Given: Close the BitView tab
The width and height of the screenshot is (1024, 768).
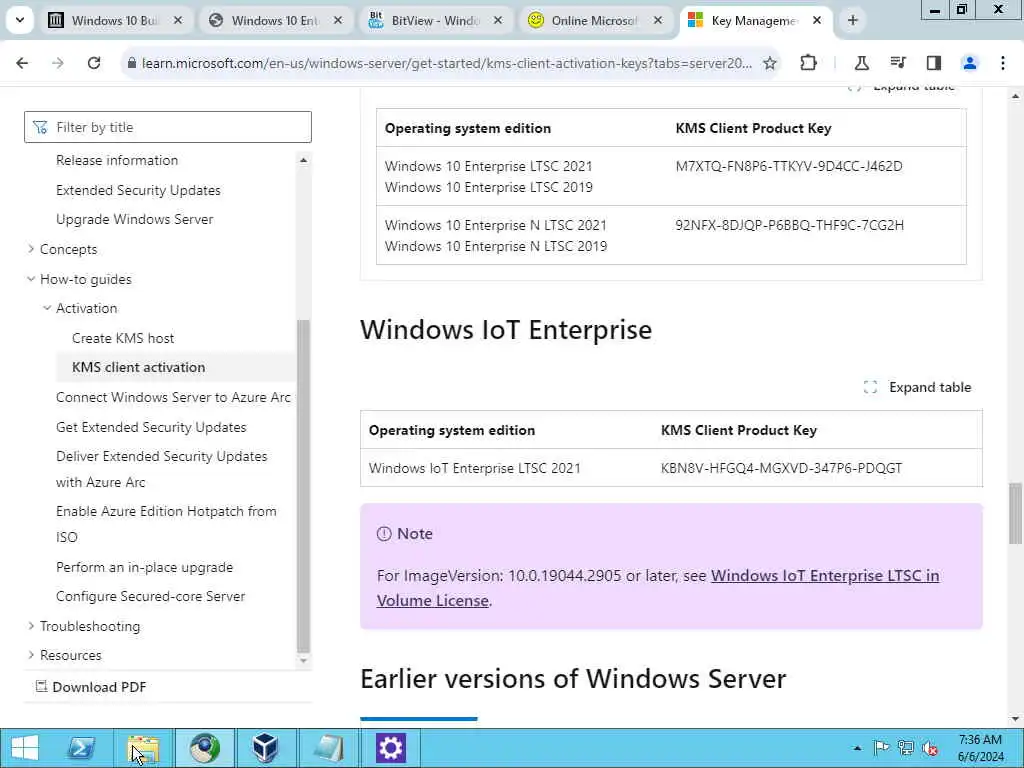Looking at the screenshot, I should (x=498, y=20).
